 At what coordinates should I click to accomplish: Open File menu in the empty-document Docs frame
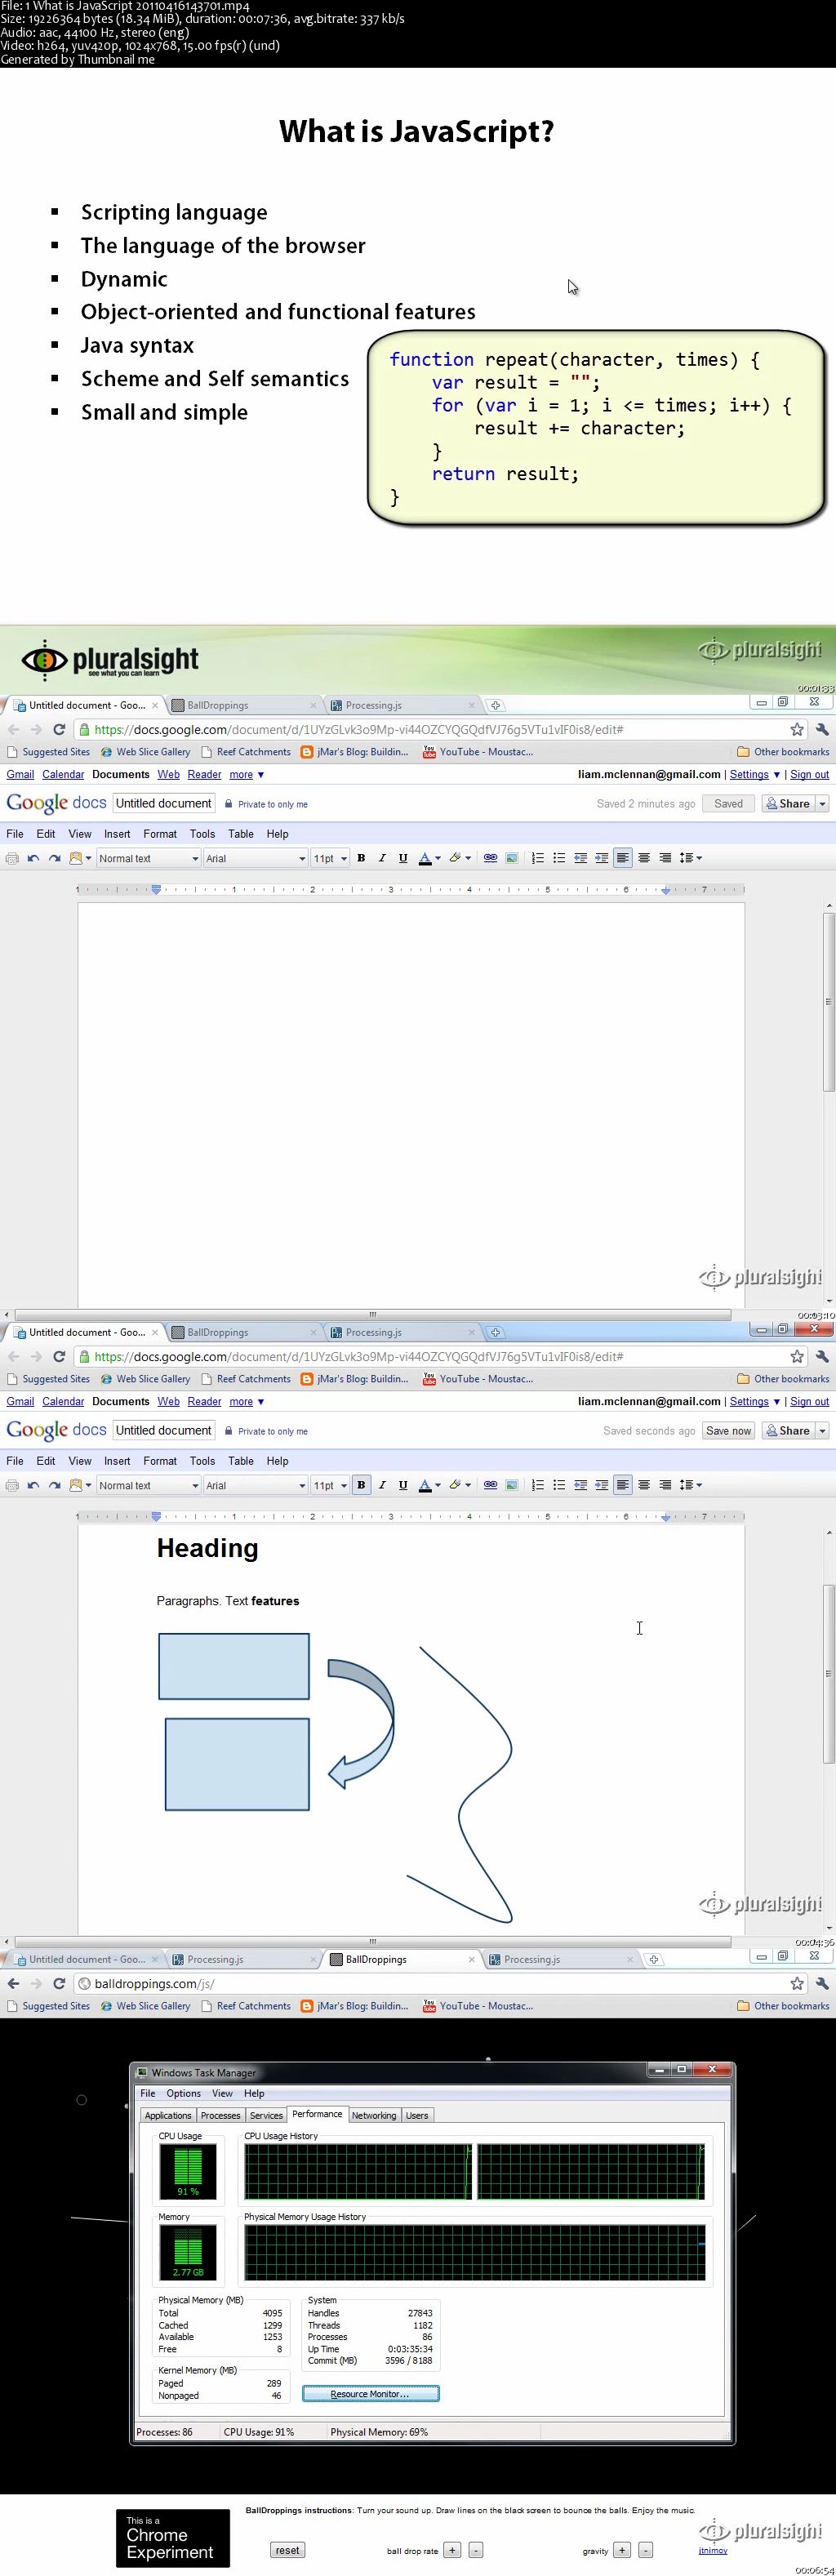tap(15, 834)
